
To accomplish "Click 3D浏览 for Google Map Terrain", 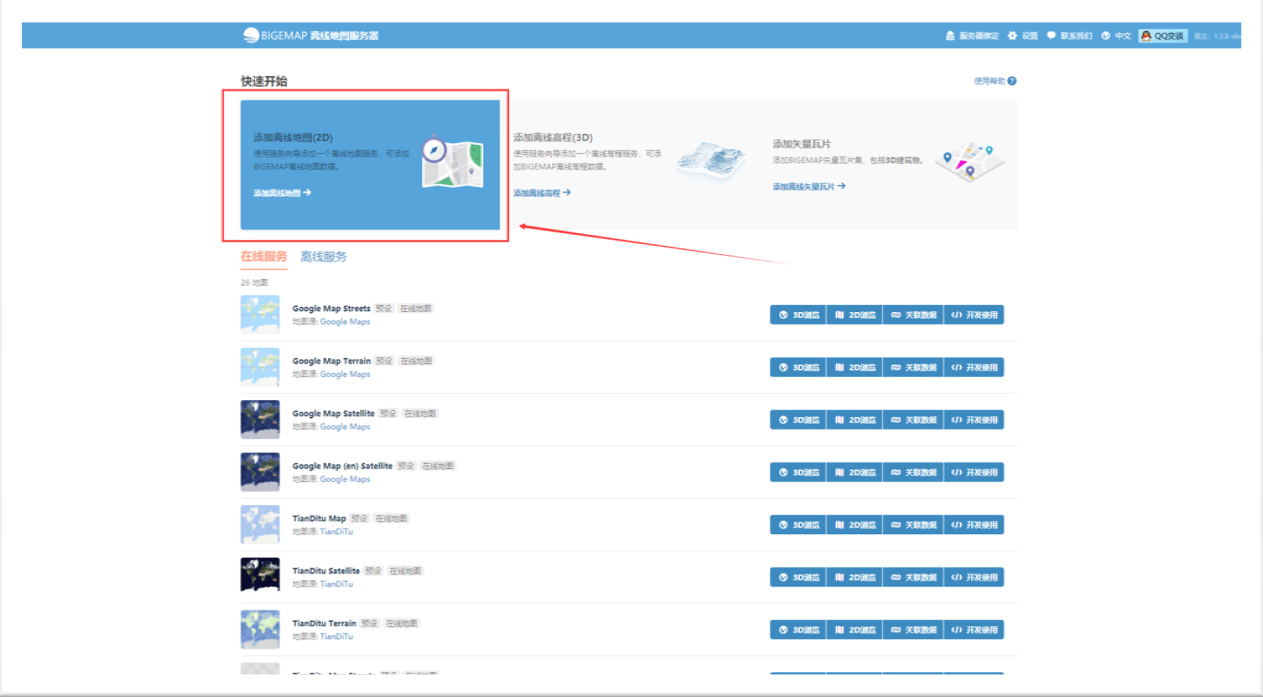I will pos(798,367).
